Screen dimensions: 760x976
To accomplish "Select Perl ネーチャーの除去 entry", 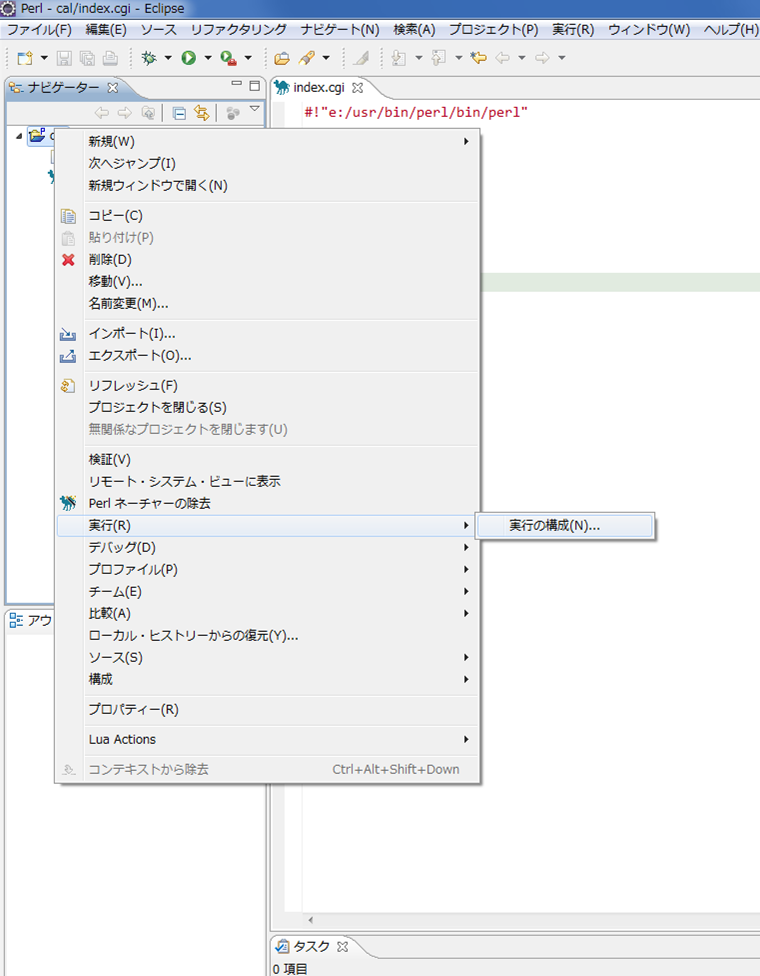I will [268, 503].
